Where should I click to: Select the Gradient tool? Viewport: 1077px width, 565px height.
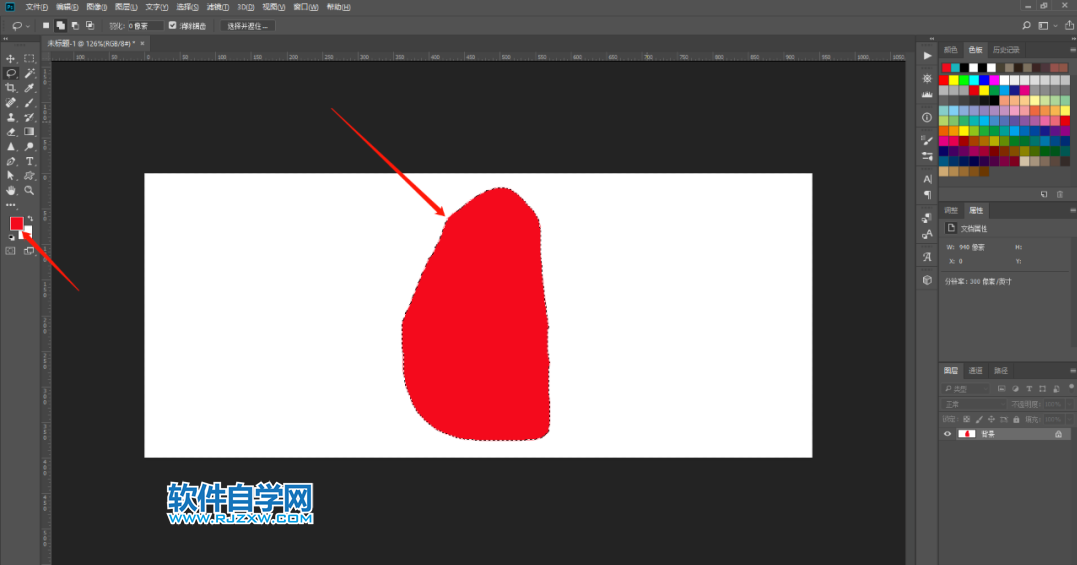tap(29, 132)
